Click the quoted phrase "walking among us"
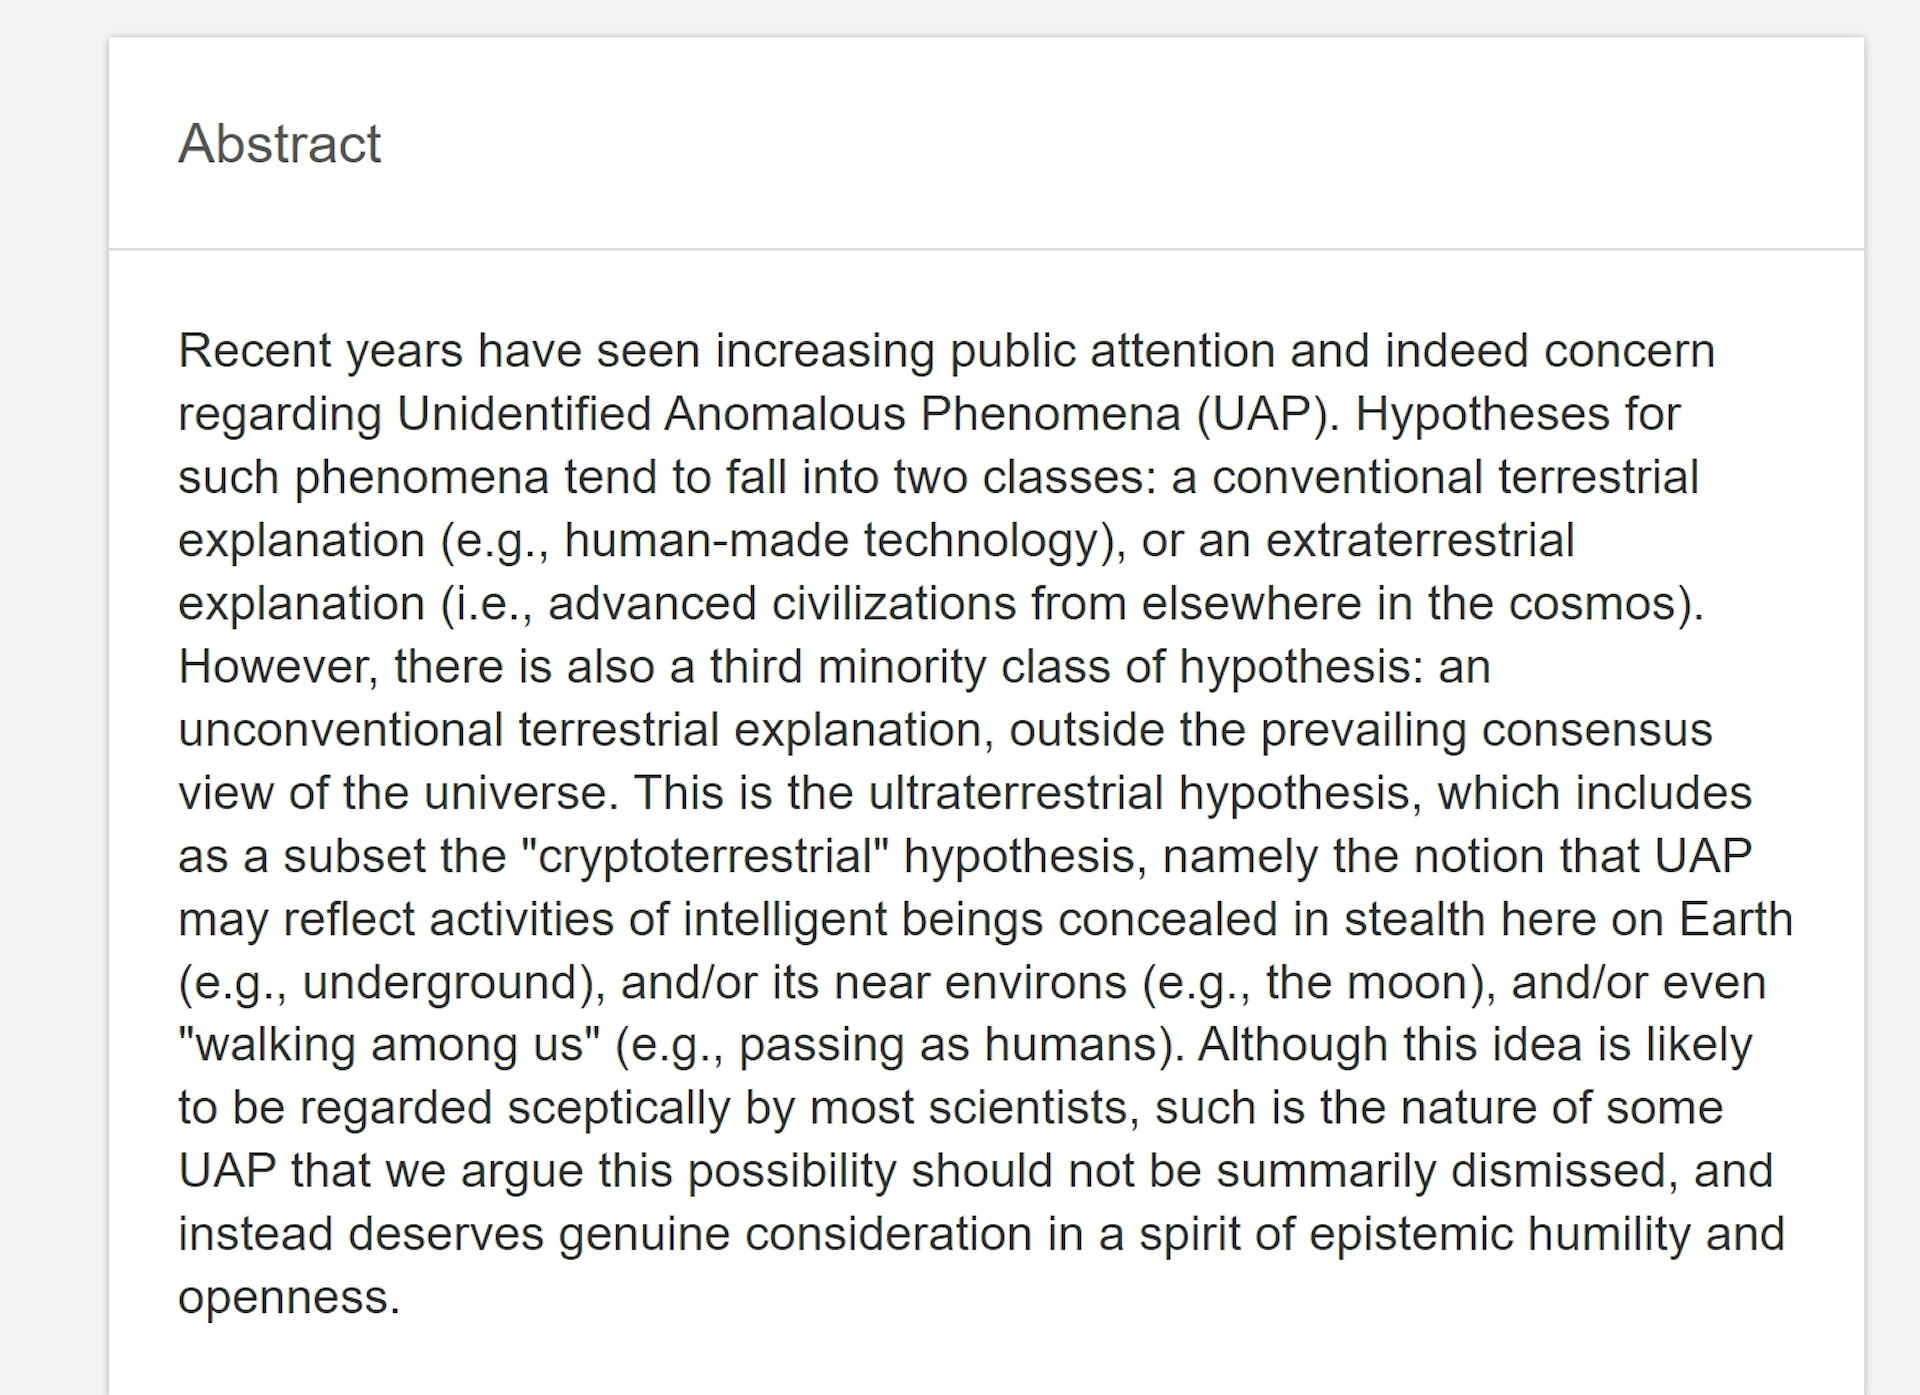Image resolution: width=1920 pixels, height=1395 pixels. 388,1045
